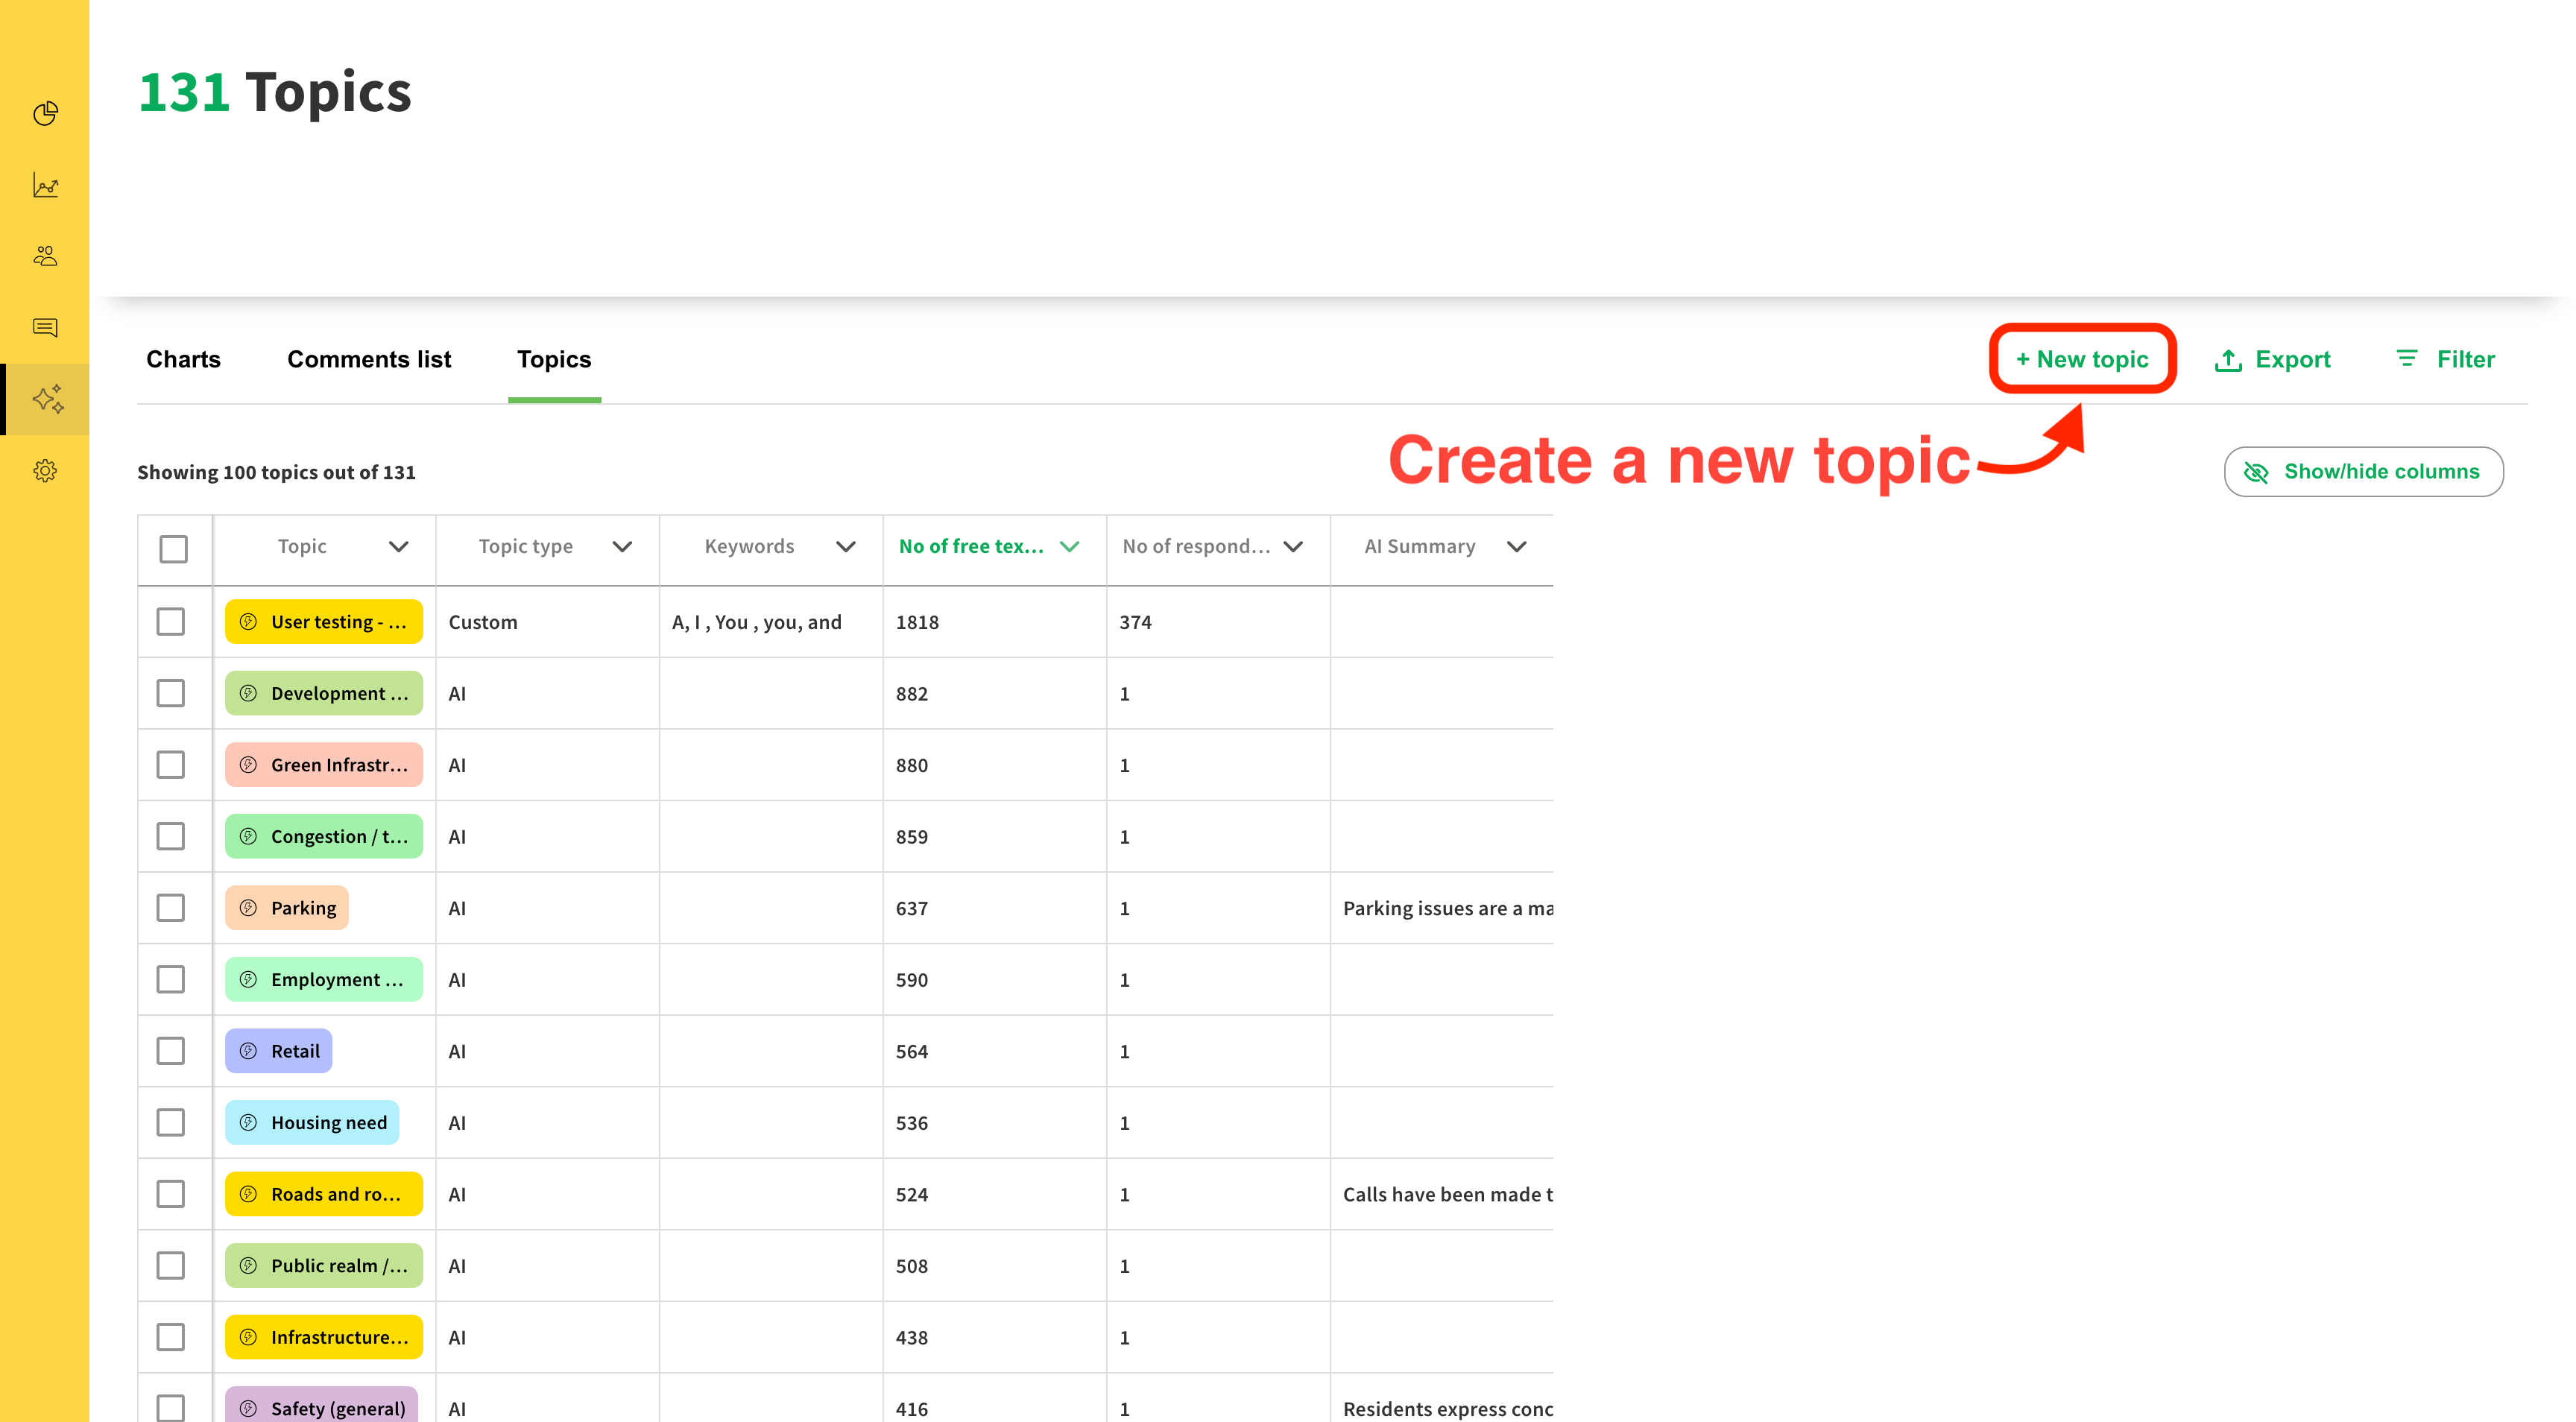The height and width of the screenshot is (1422, 2576).
Task: Open the pie chart dashboard sidebar icon
Action: pyautogui.click(x=45, y=113)
